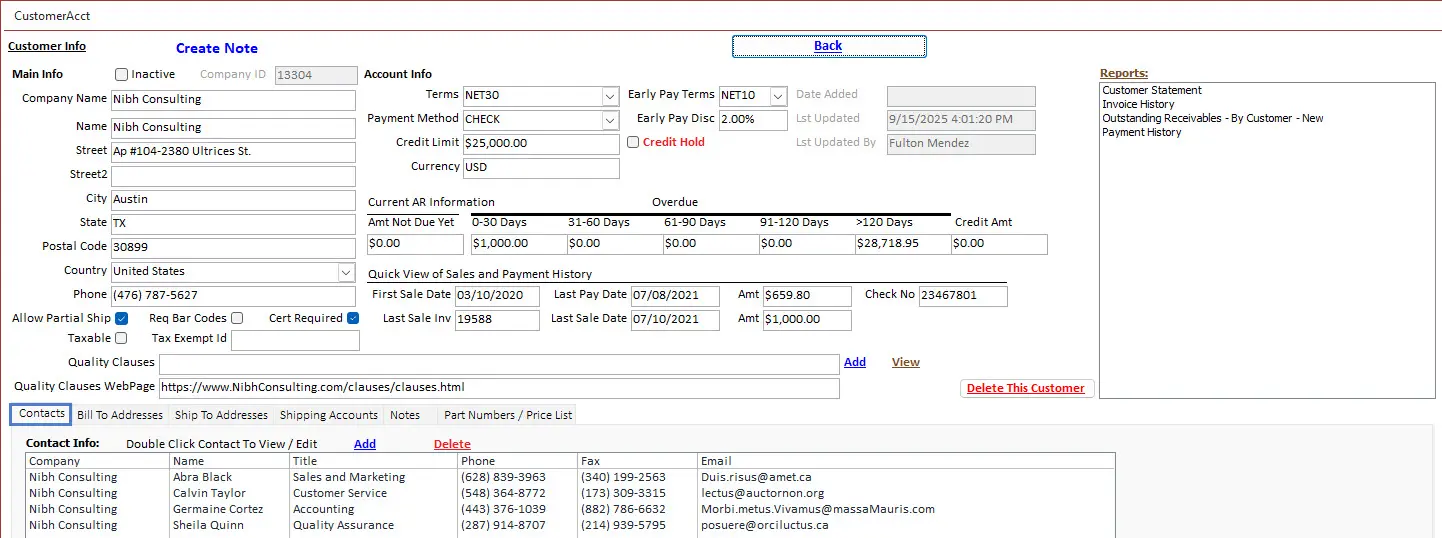Click the Tax Exempt Id field
The height and width of the screenshot is (538, 1442).
295,341
